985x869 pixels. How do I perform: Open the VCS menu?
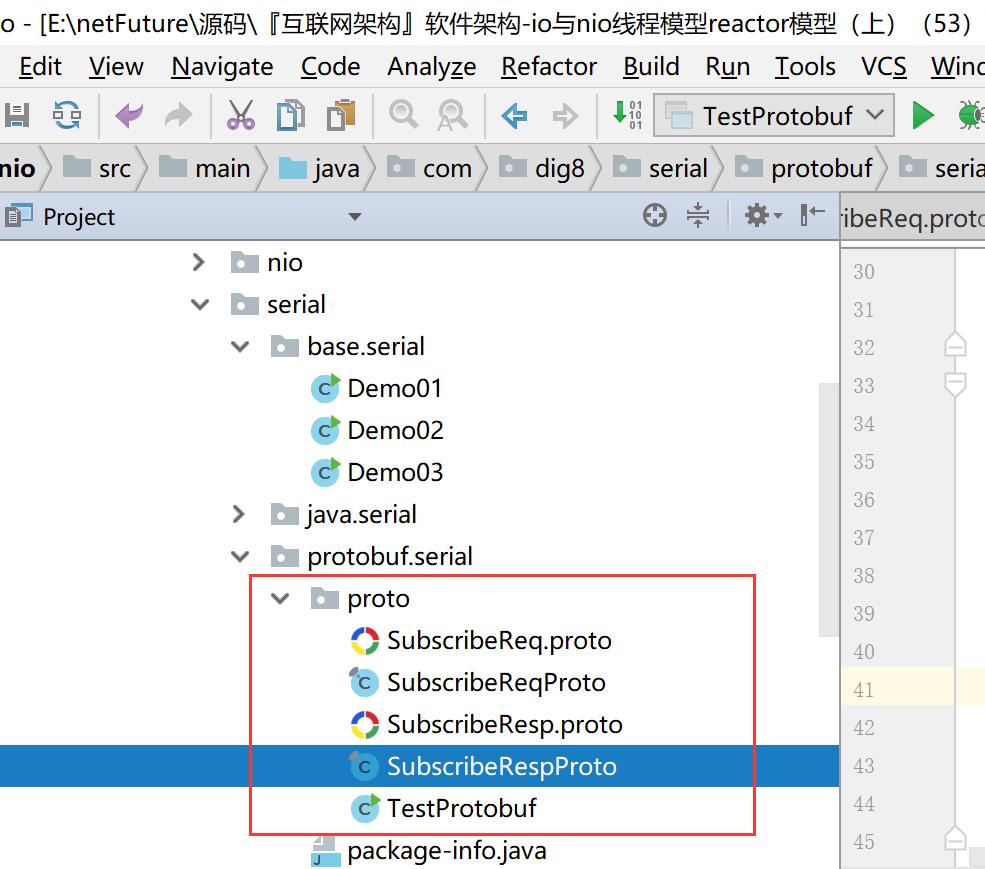pyautogui.click(x=884, y=67)
